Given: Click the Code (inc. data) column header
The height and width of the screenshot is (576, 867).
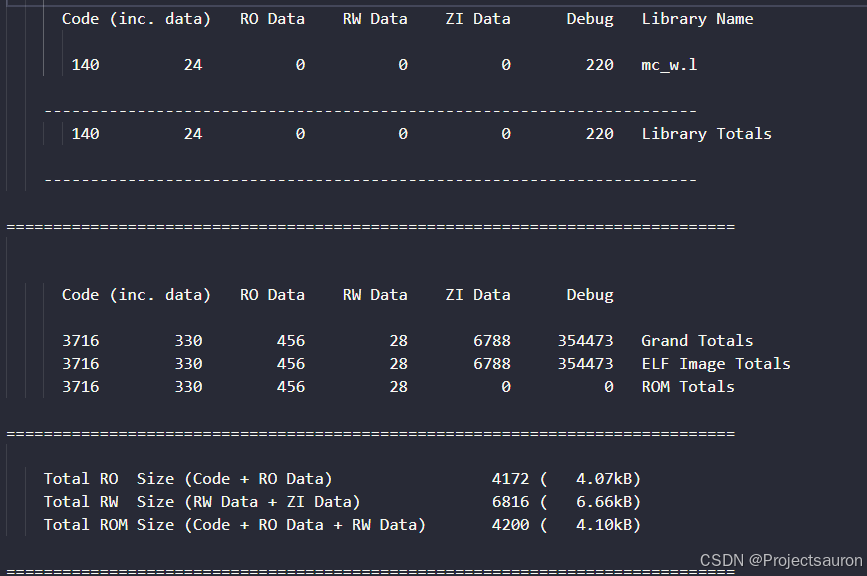Looking at the screenshot, I should (x=136, y=18).
